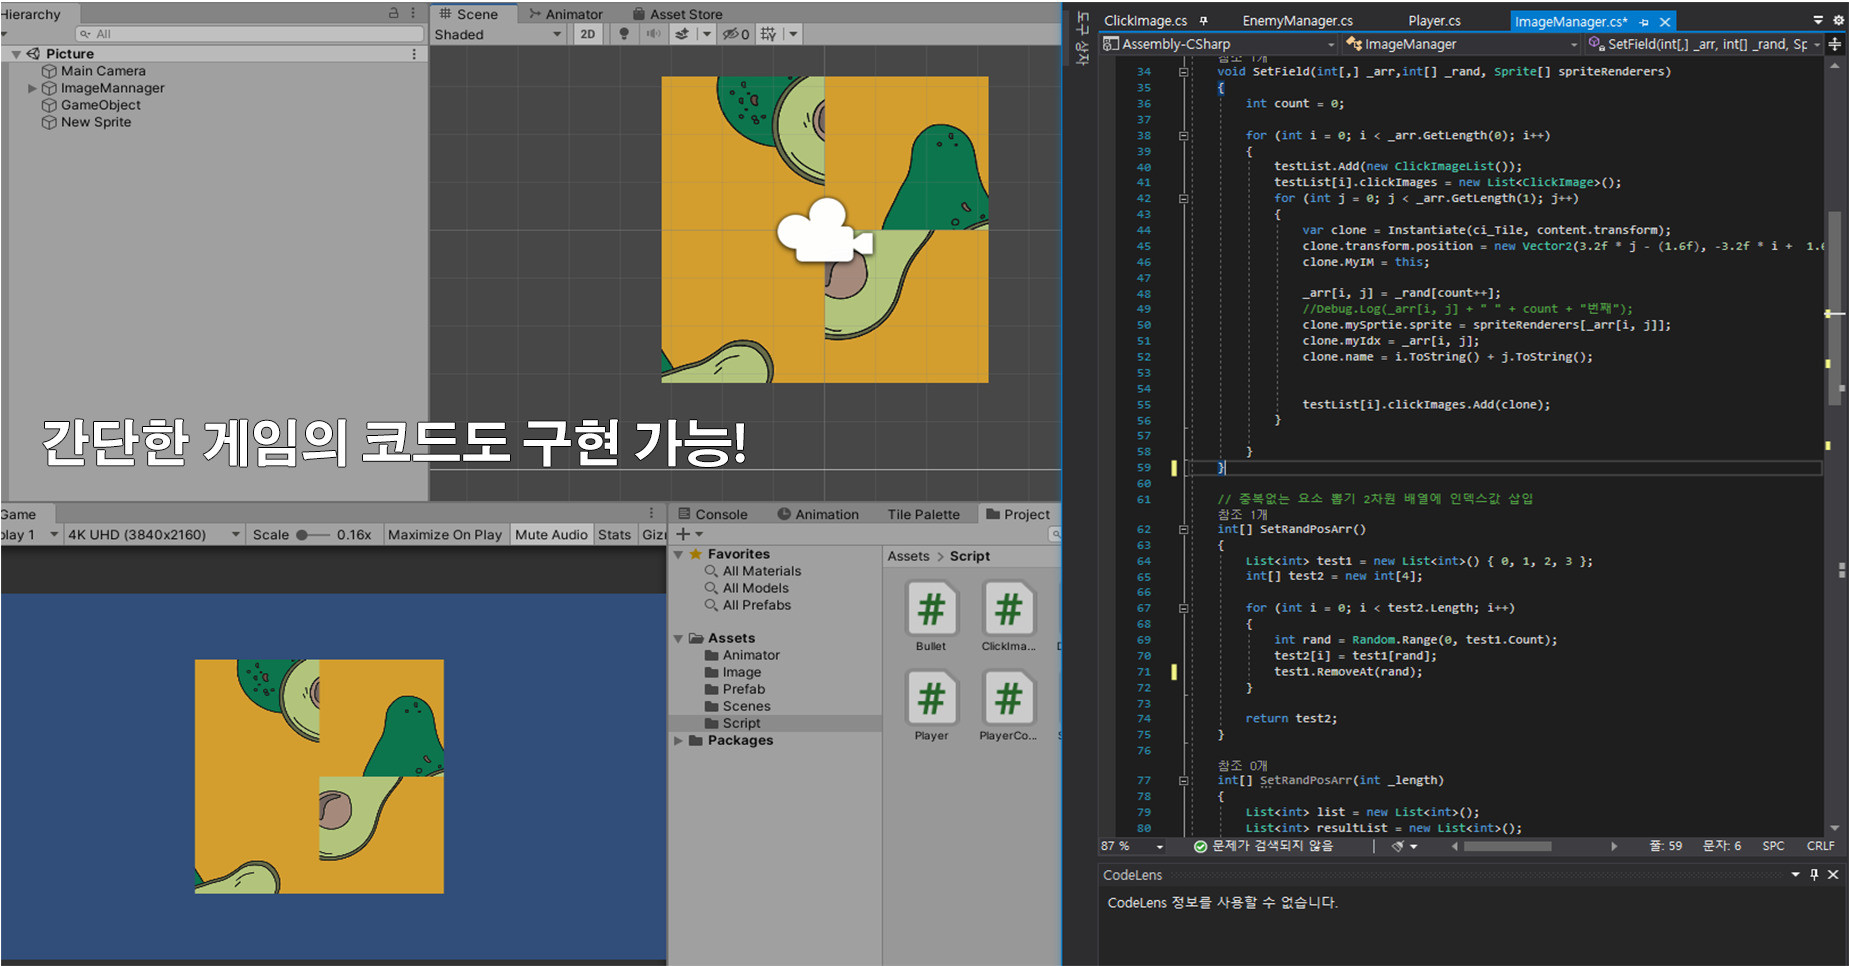Open the 4K UHD resolution dropdown
The image size is (1849, 966).
point(153,535)
